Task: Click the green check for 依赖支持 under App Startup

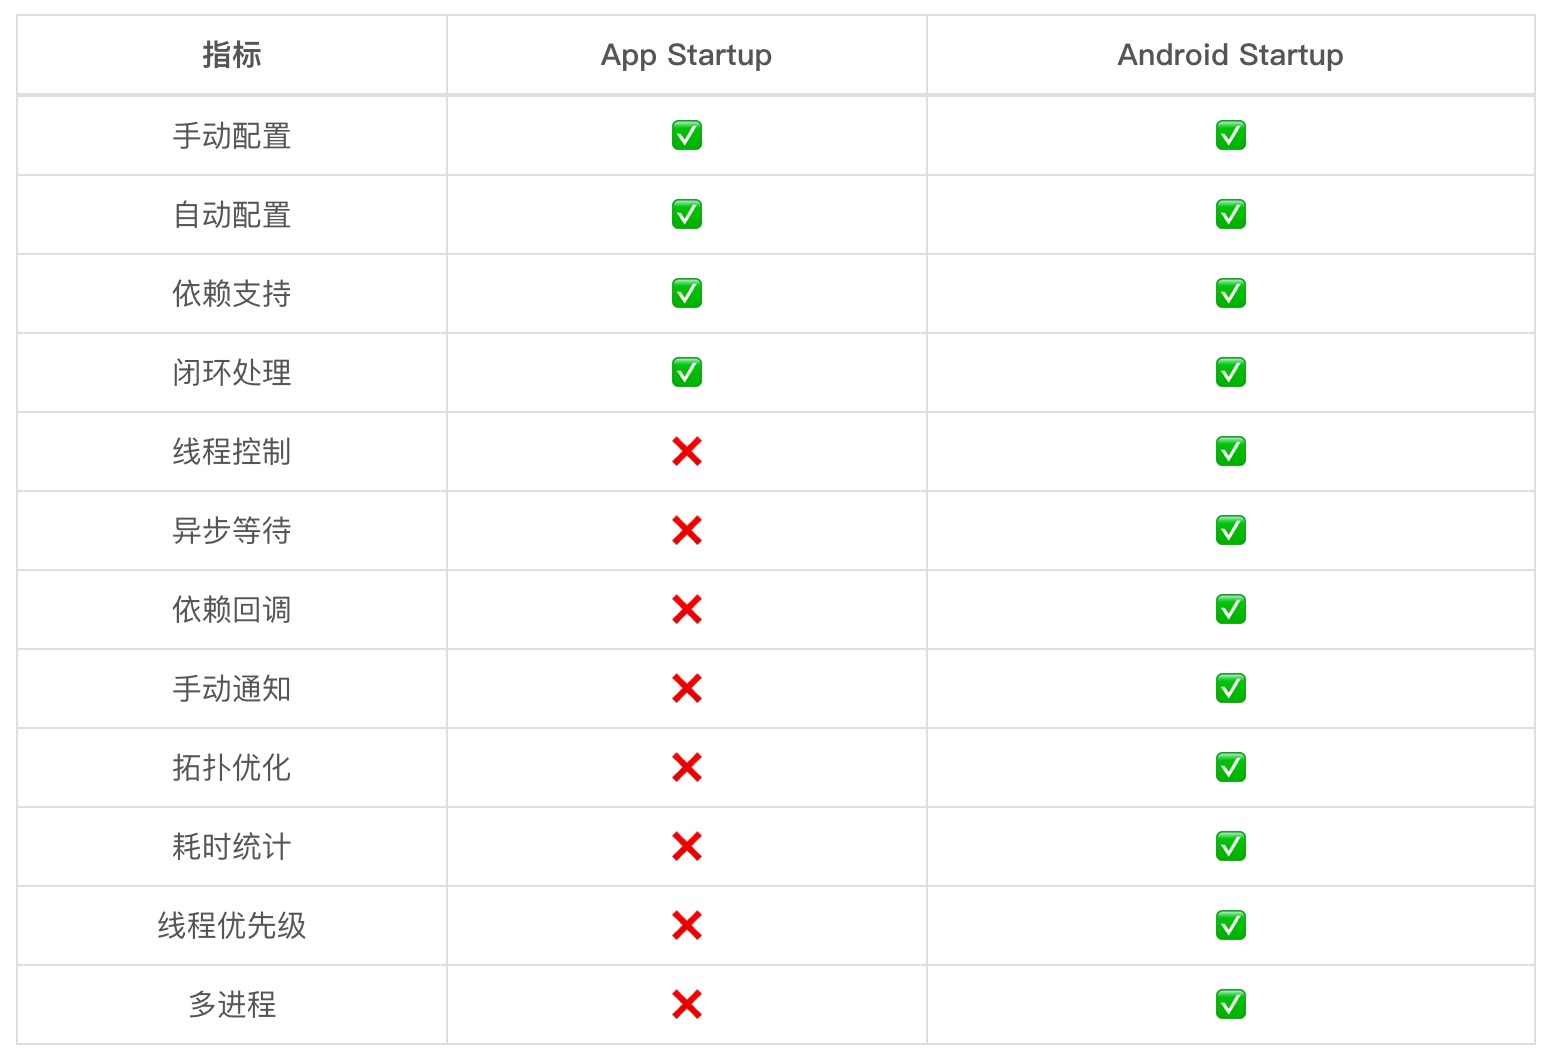Action: click(686, 293)
